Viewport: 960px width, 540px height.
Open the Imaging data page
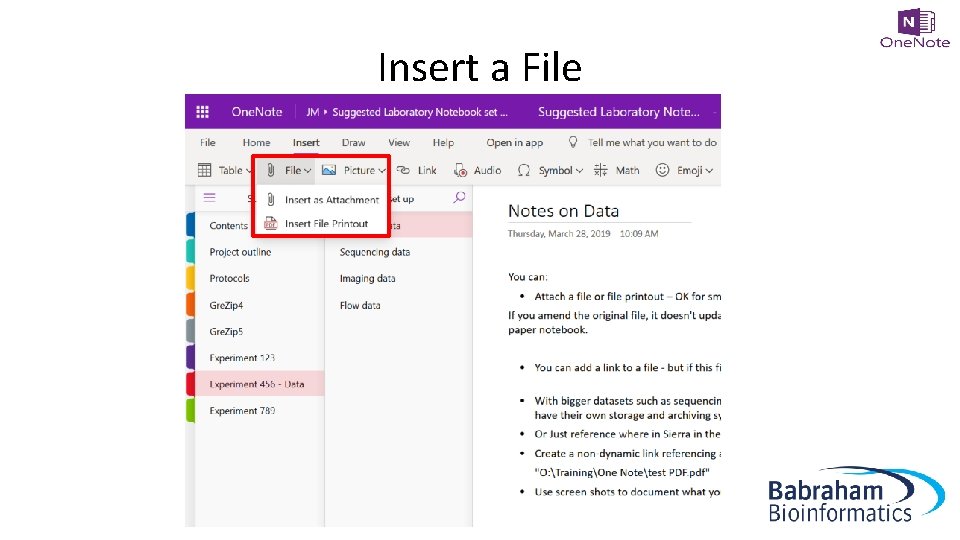[367, 279]
